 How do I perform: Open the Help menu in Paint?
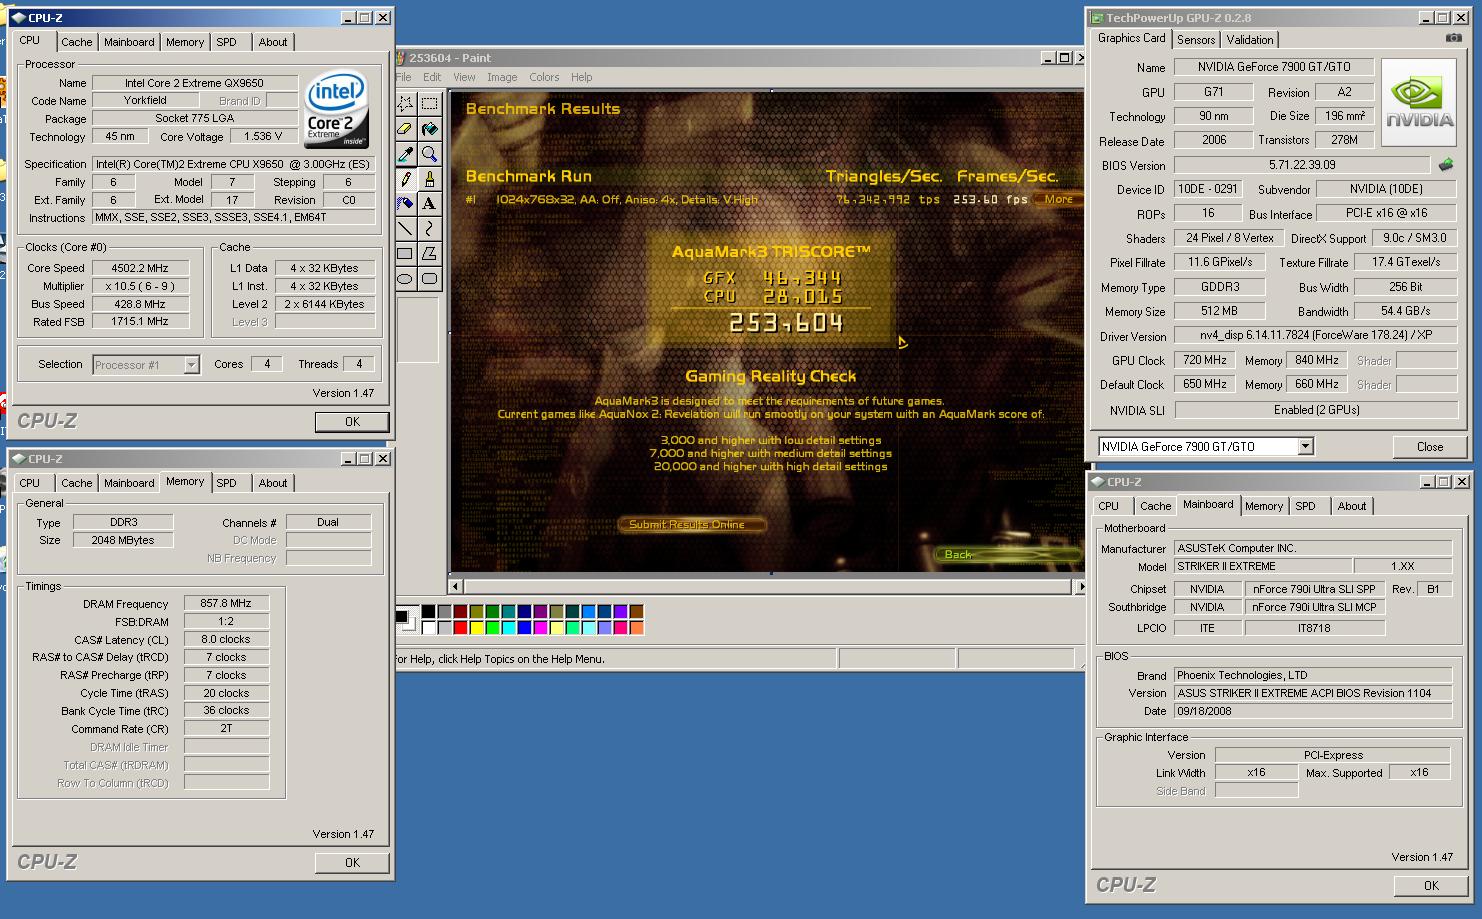582,77
